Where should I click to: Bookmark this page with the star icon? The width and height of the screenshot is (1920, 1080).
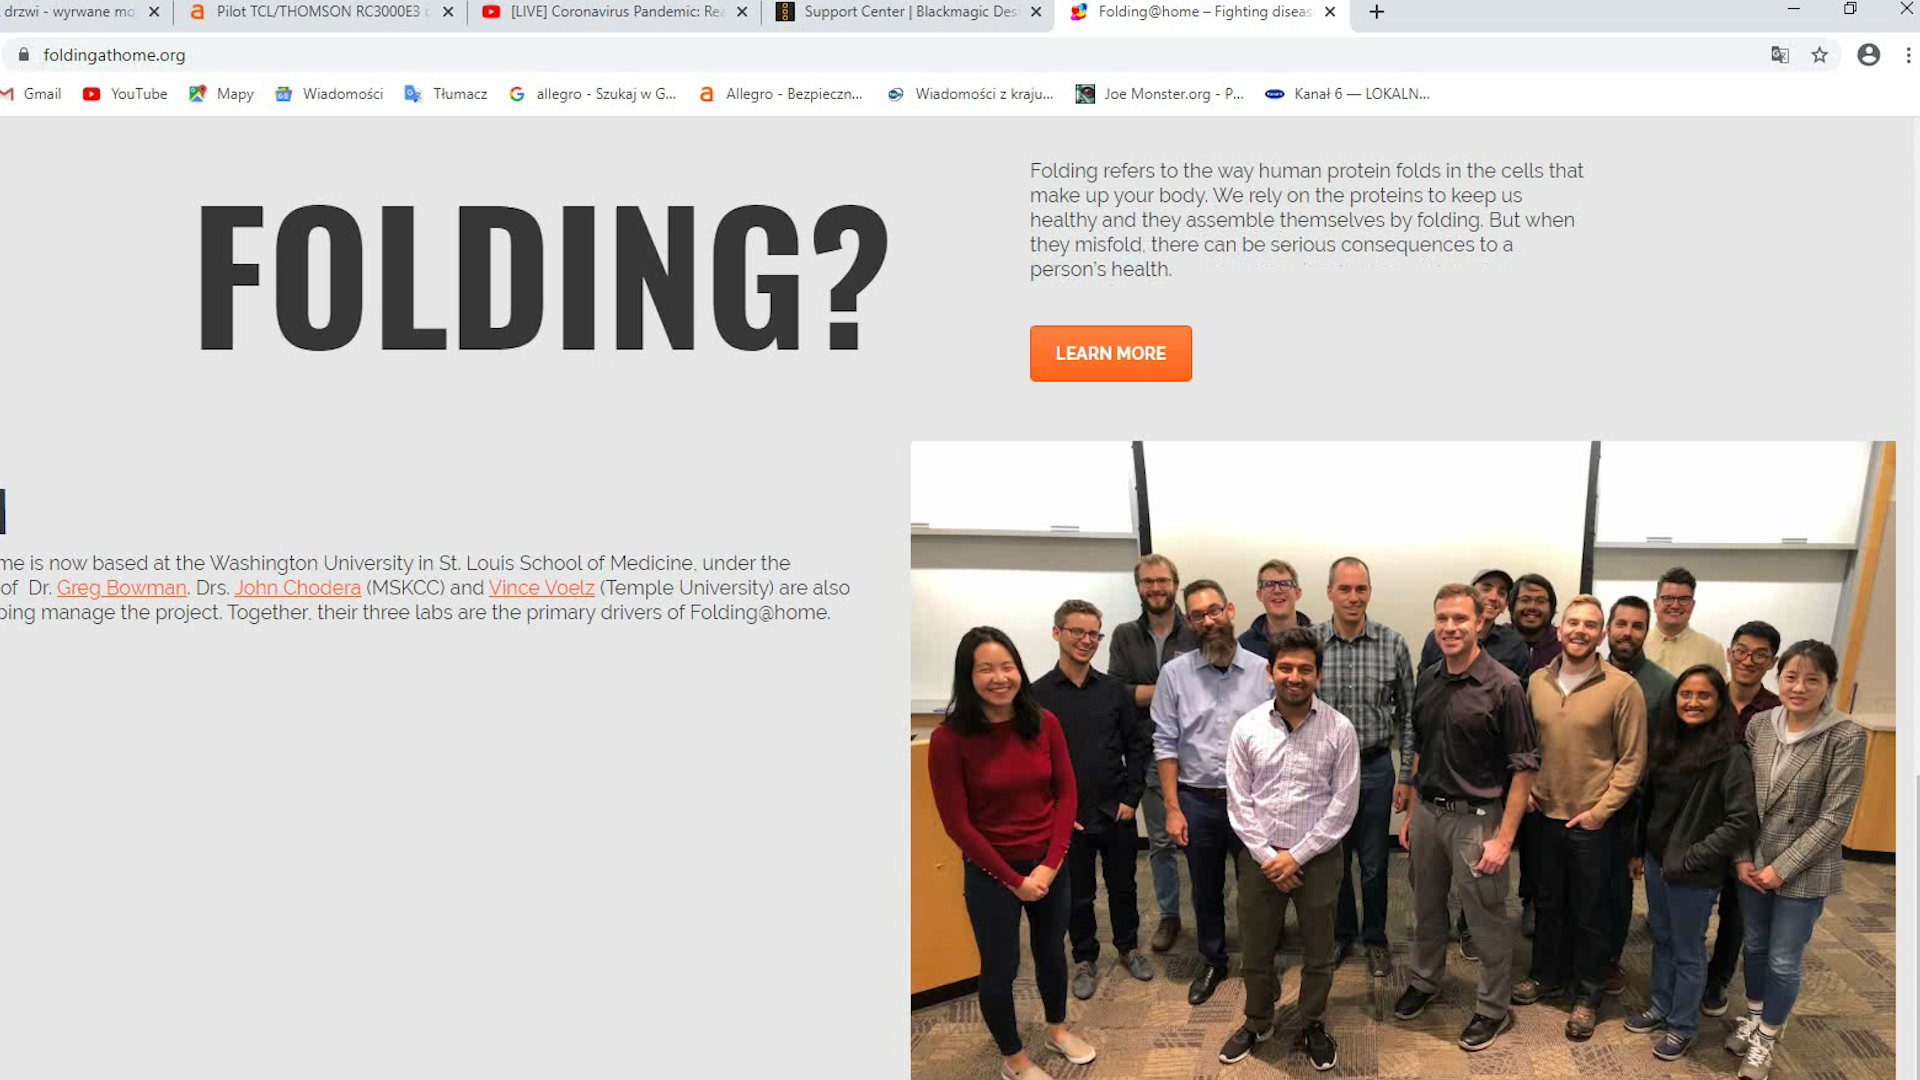click(1820, 55)
